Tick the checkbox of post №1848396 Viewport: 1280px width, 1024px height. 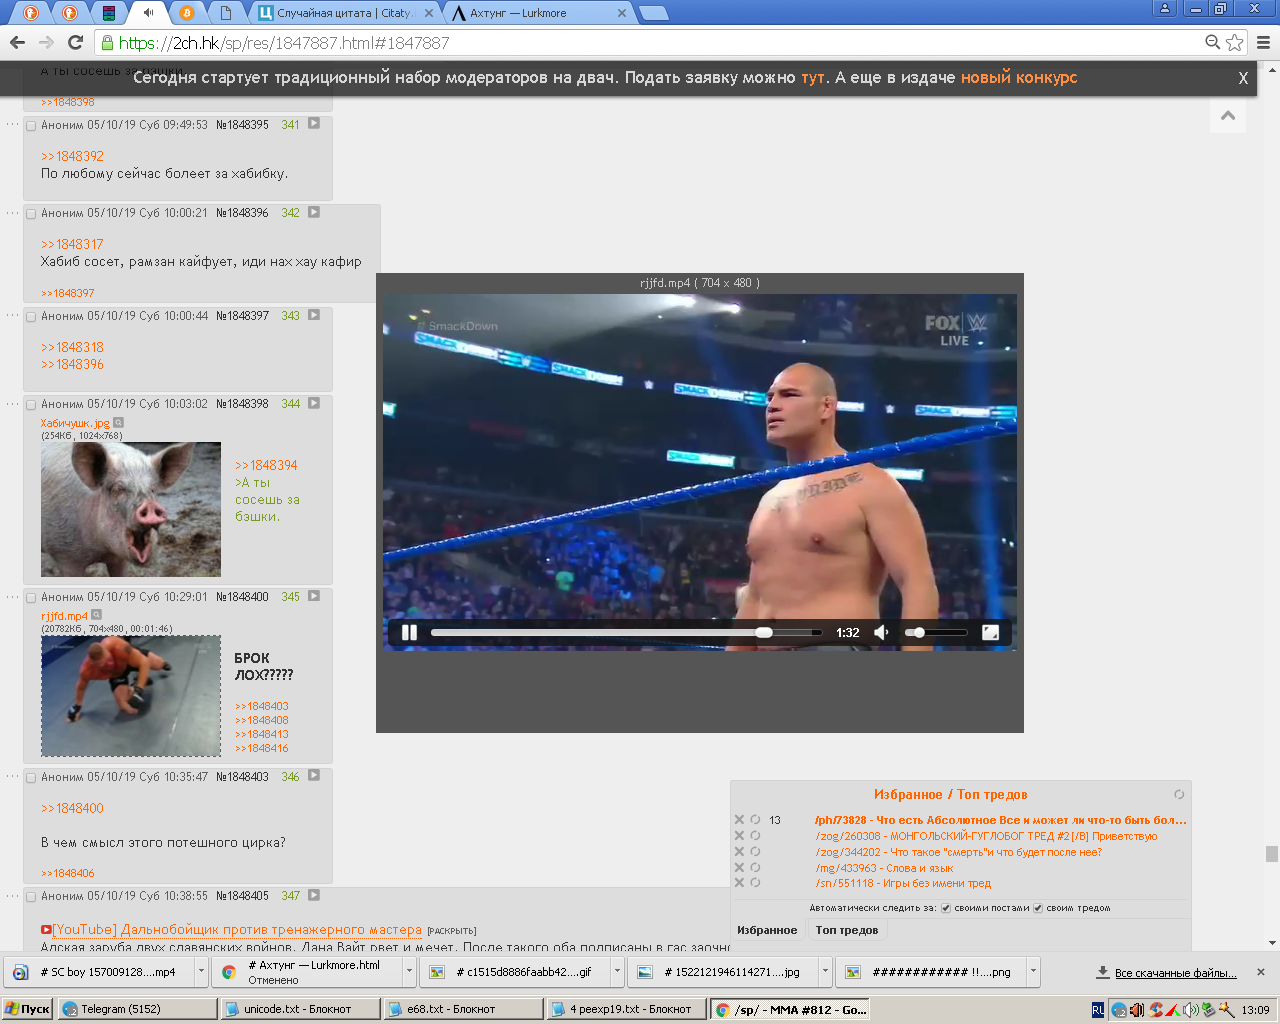tap(31, 214)
